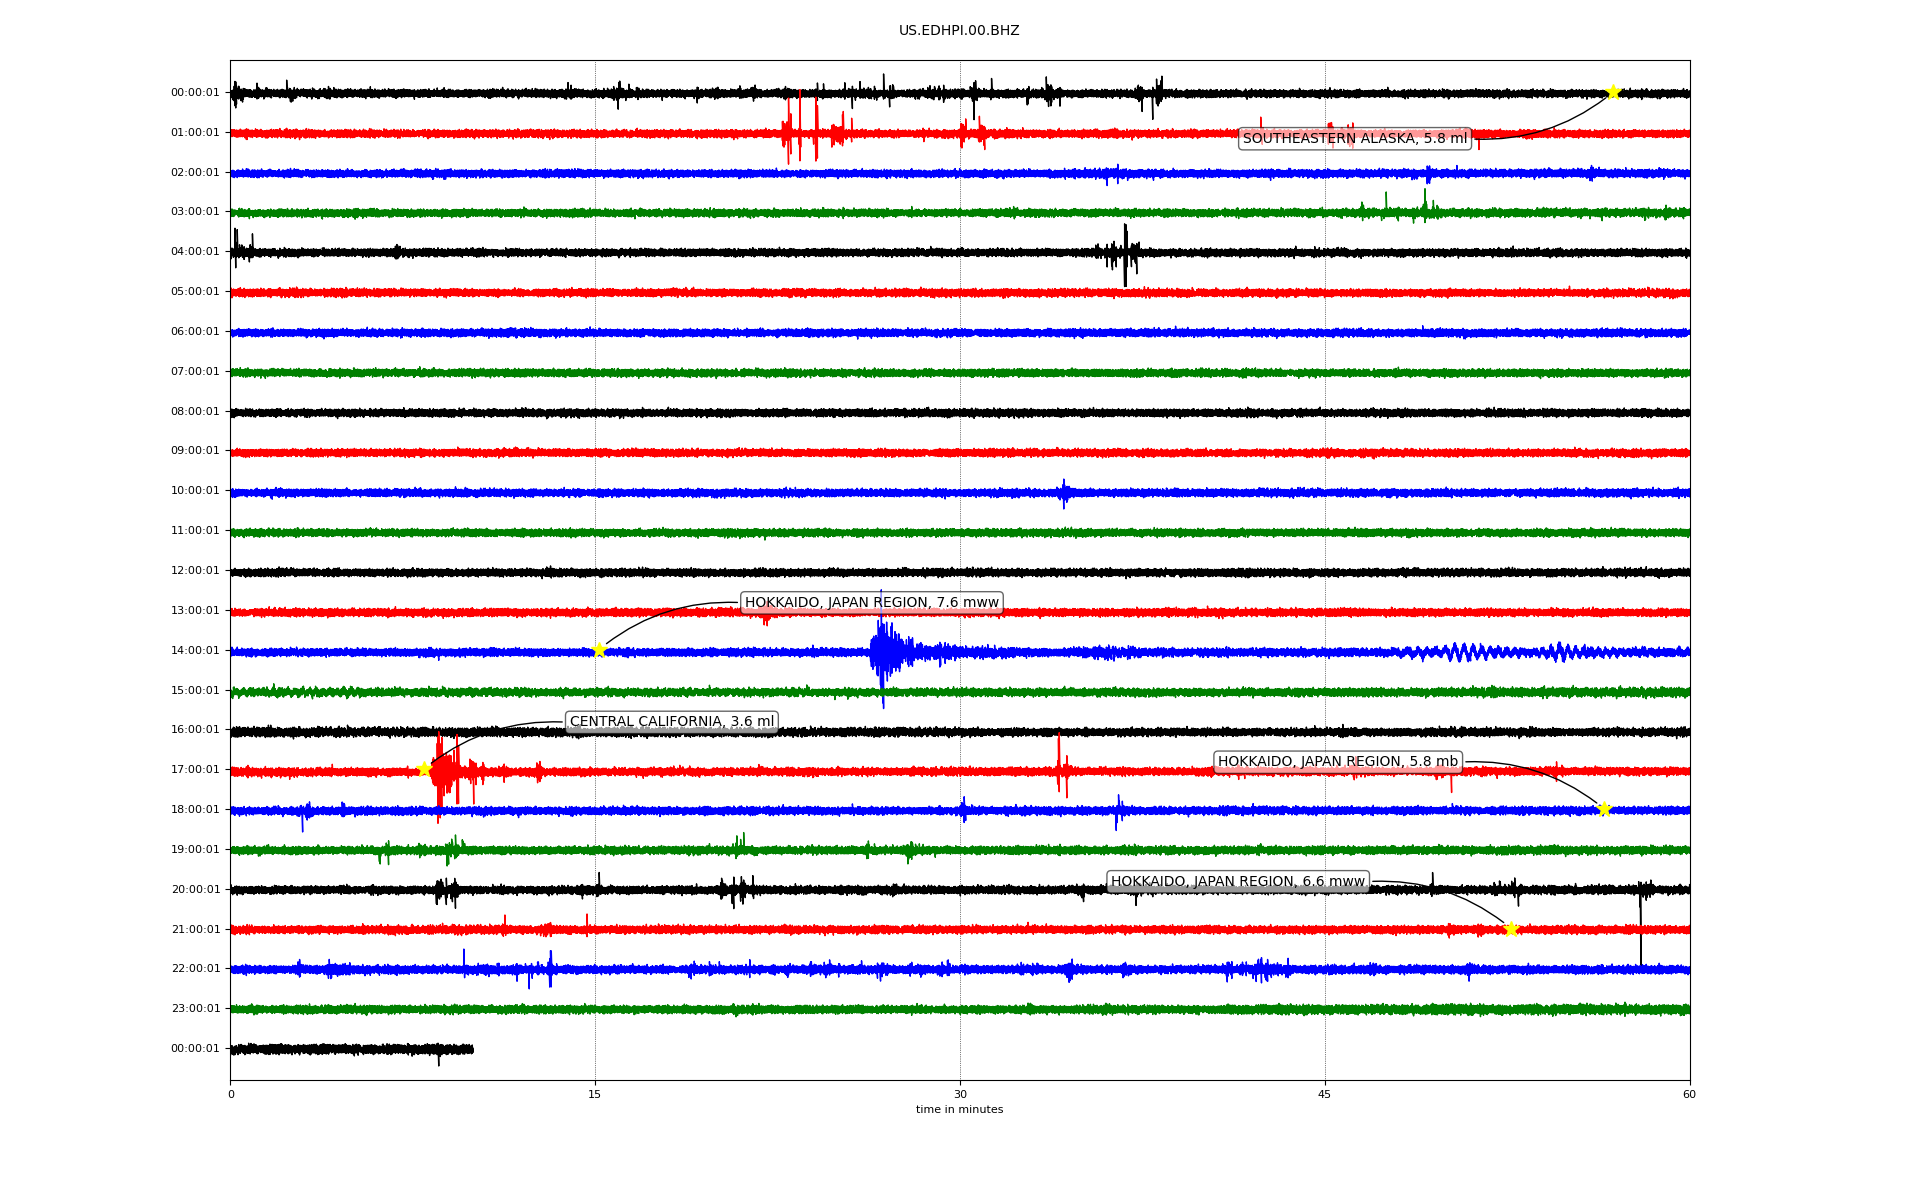Click the 22:00:01 row time label
Viewport: 1920px width, 1200px height.
[x=195, y=968]
